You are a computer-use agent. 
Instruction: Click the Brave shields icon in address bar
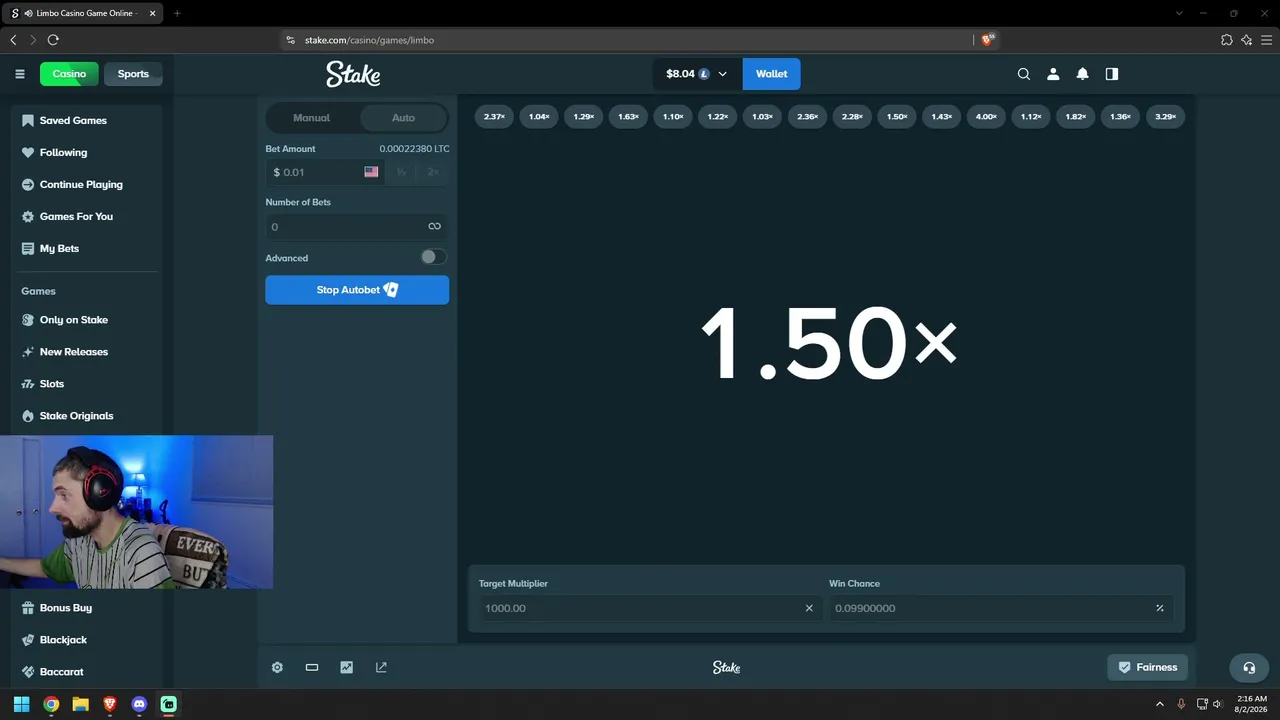coord(987,40)
